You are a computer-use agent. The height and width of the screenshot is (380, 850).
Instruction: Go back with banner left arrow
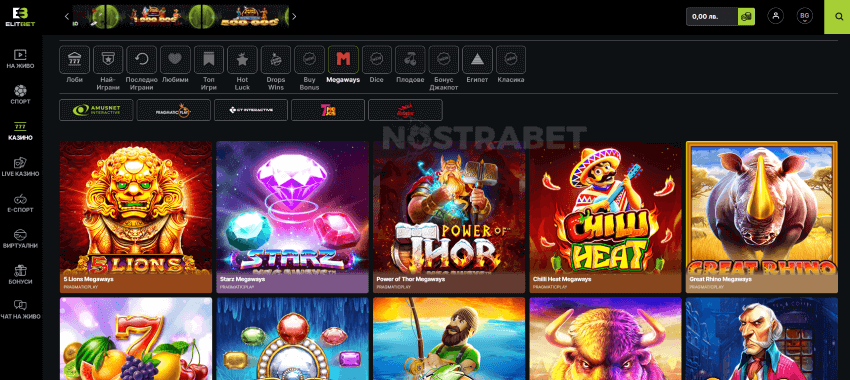pyautogui.click(x=67, y=16)
